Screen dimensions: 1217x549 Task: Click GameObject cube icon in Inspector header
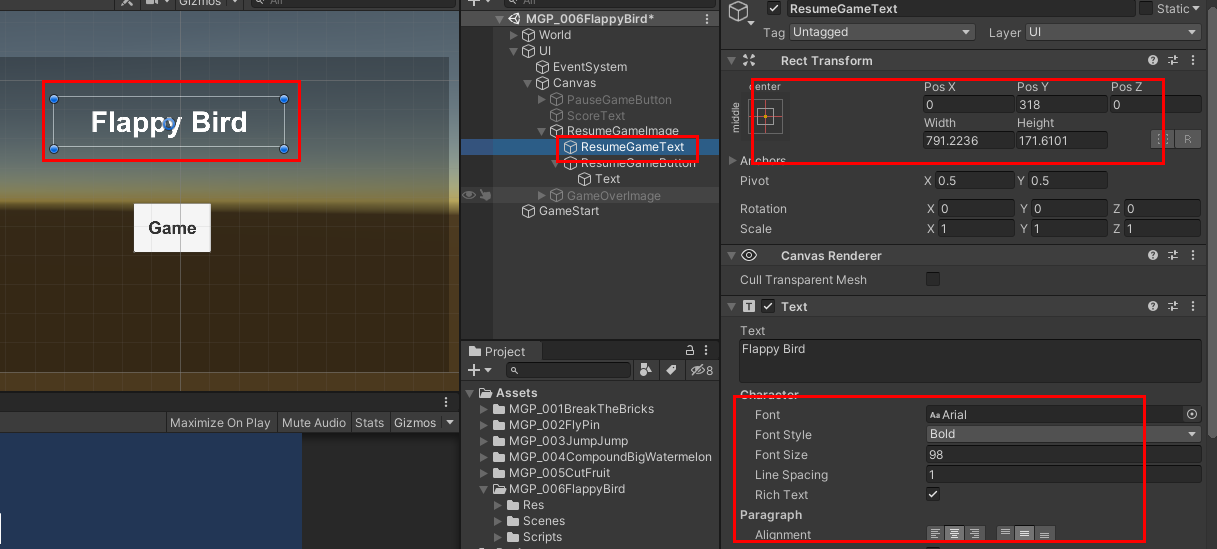tap(739, 12)
